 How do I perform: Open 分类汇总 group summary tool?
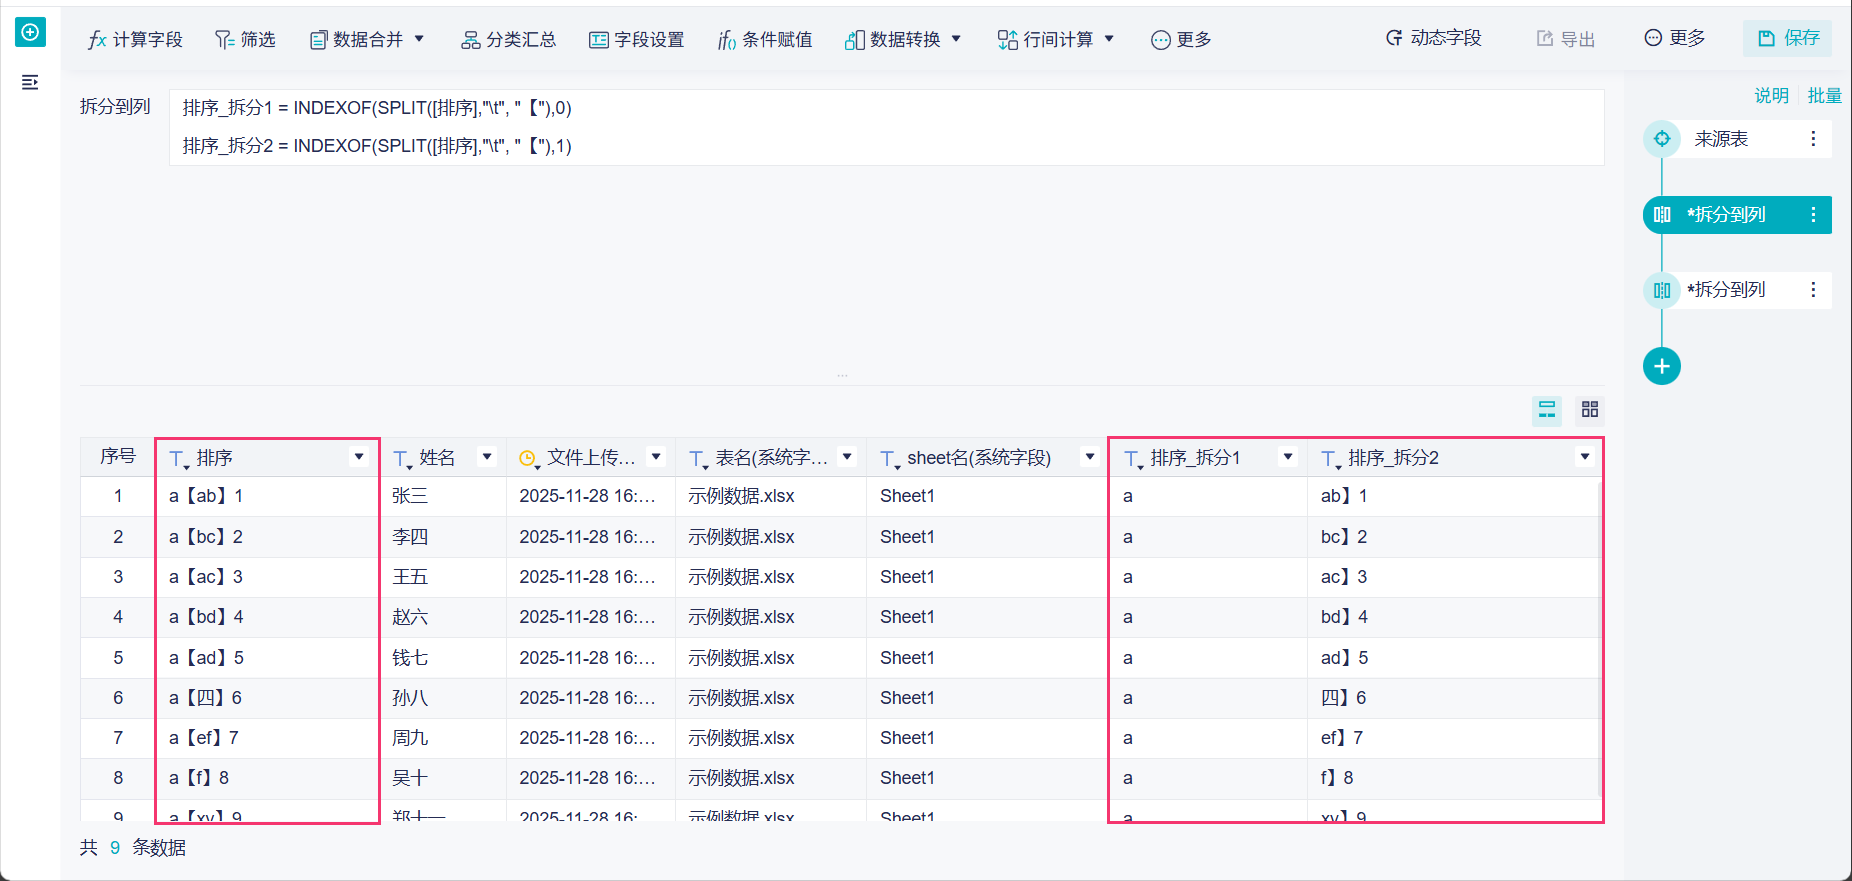pyautogui.click(x=508, y=39)
